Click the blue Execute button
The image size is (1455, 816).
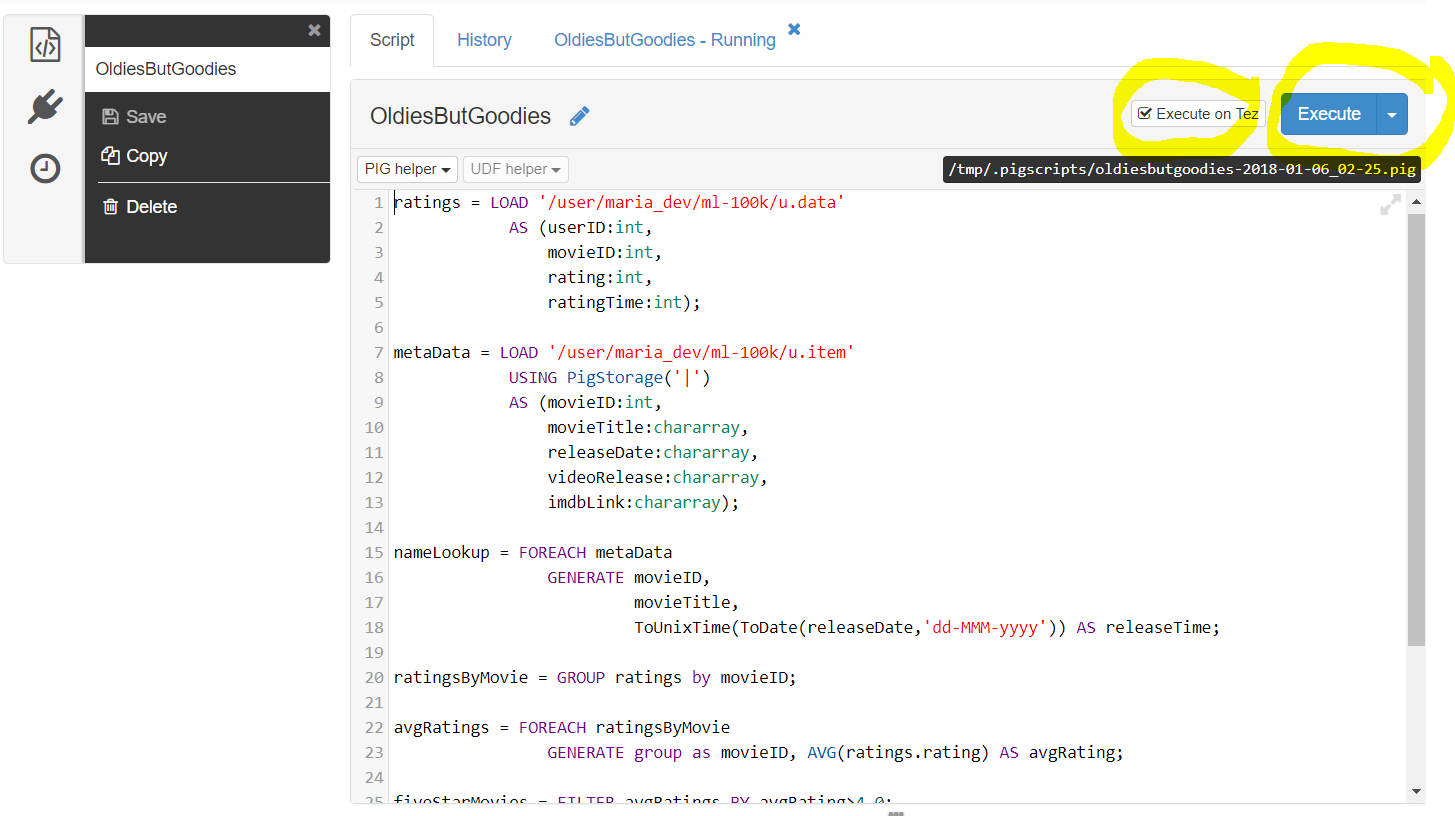pyautogui.click(x=1329, y=114)
